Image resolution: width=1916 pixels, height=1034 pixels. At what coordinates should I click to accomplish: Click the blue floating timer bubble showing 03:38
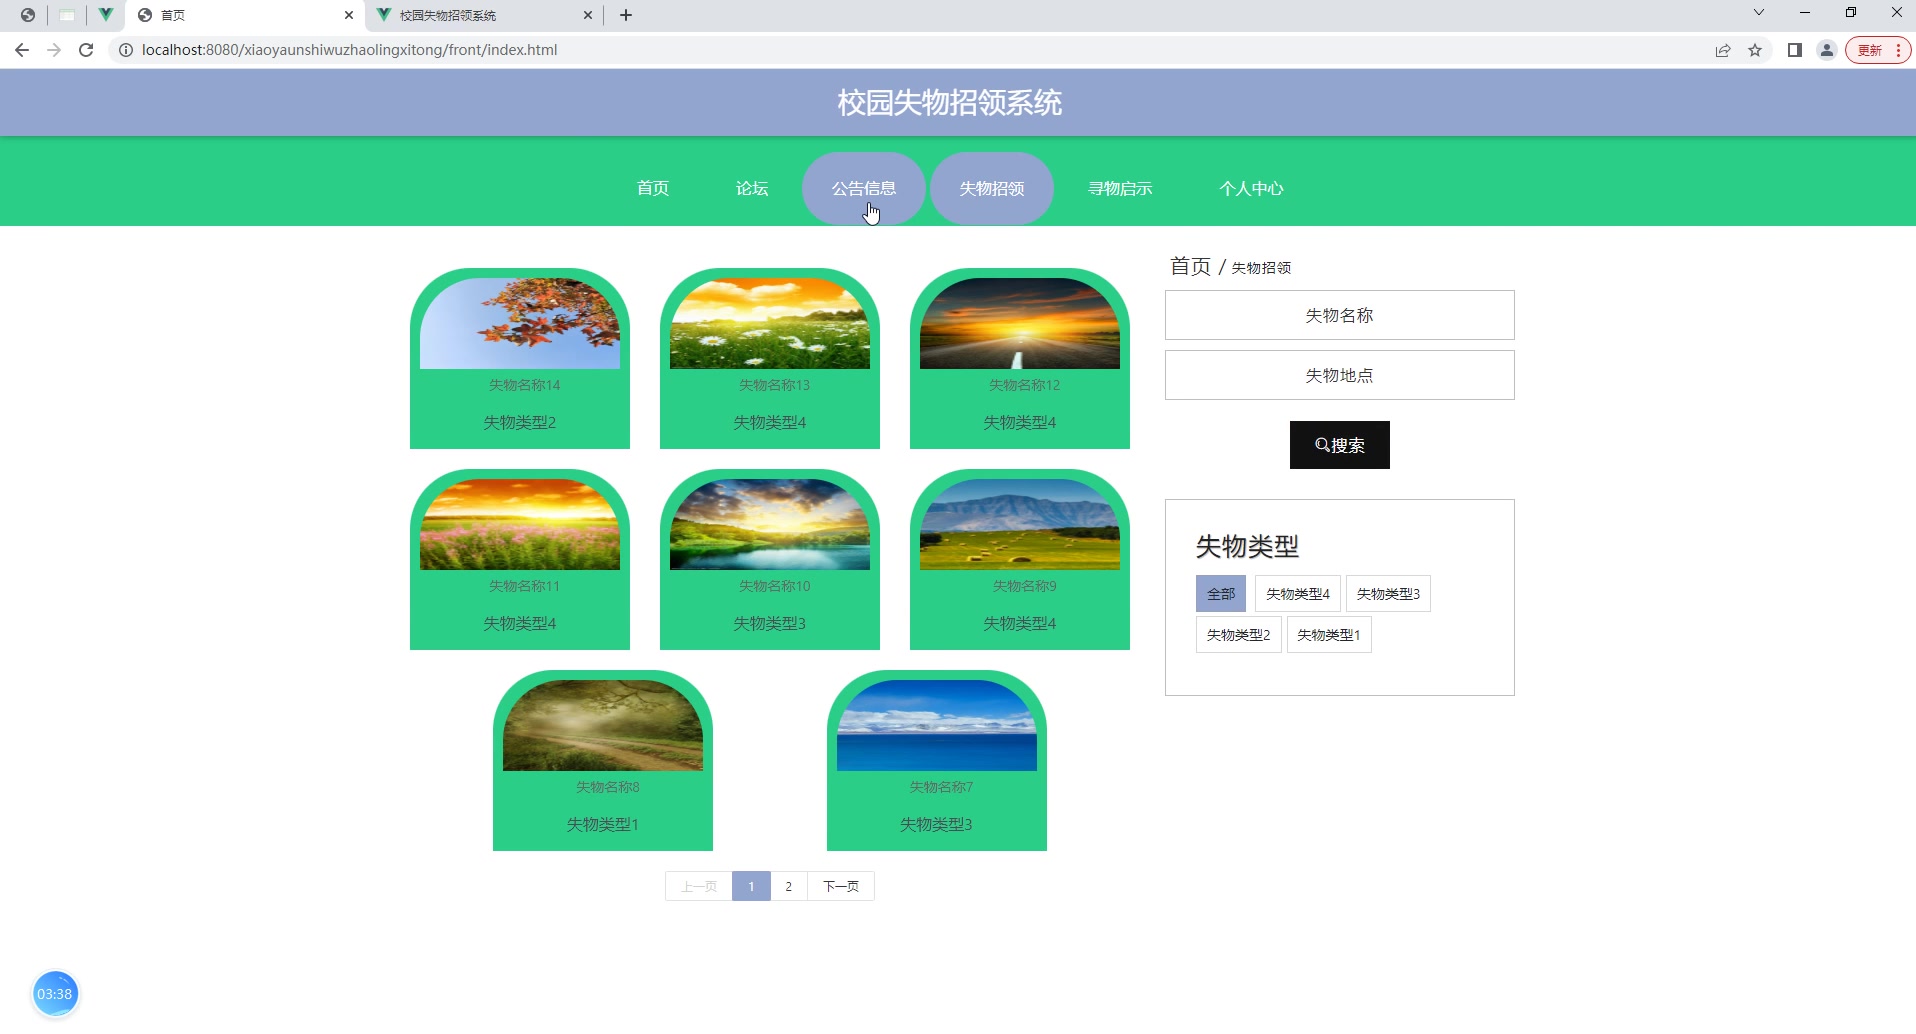tap(55, 992)
